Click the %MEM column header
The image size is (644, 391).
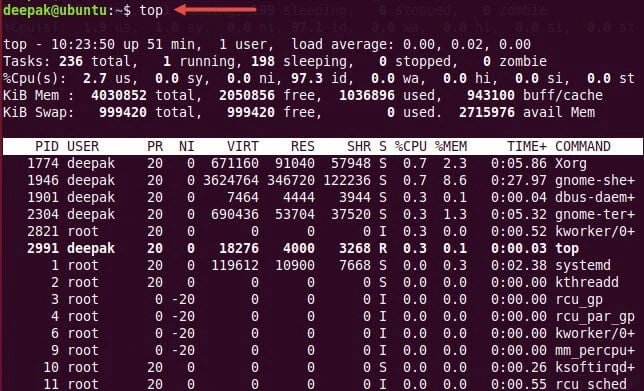451,146
